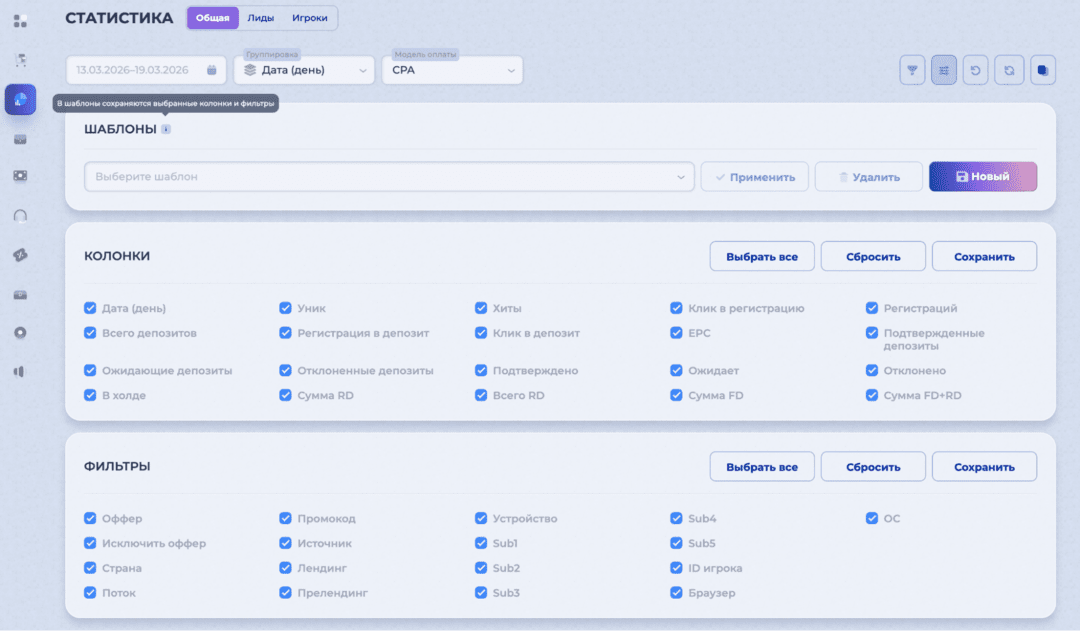
Task: Click the megaphone icon in sidebar
Action: click(20, 371)
